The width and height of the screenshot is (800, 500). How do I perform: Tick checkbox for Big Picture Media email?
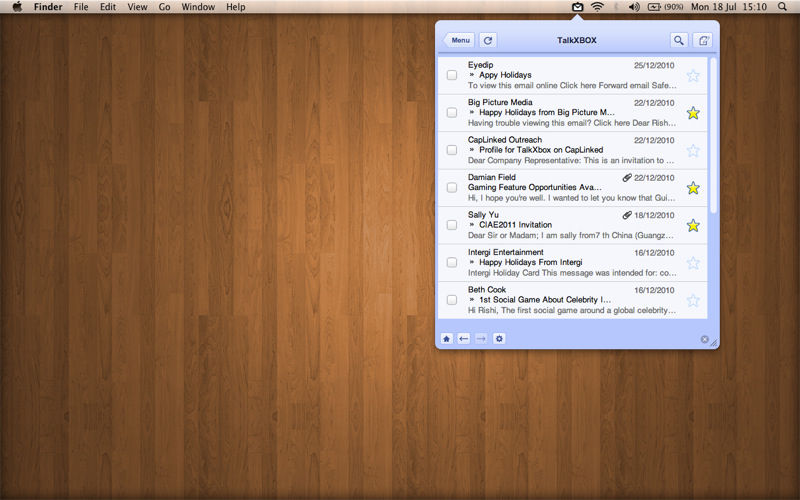[452, 112]
